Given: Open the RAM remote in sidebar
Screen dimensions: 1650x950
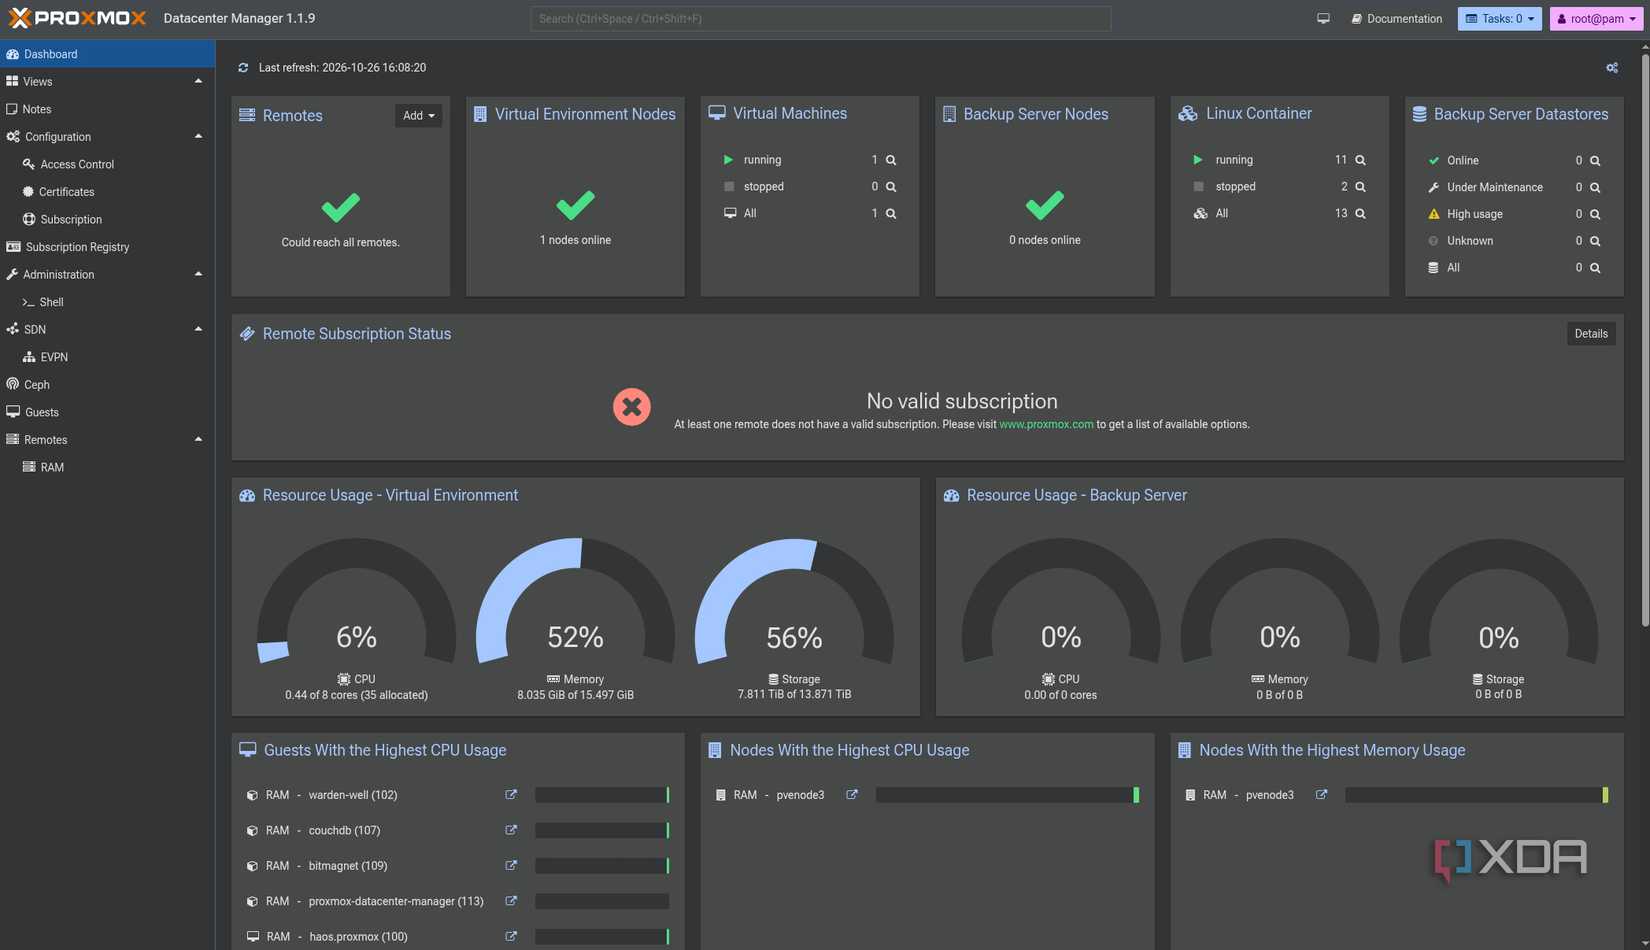Looking at the screenshot, I should 108,467.
